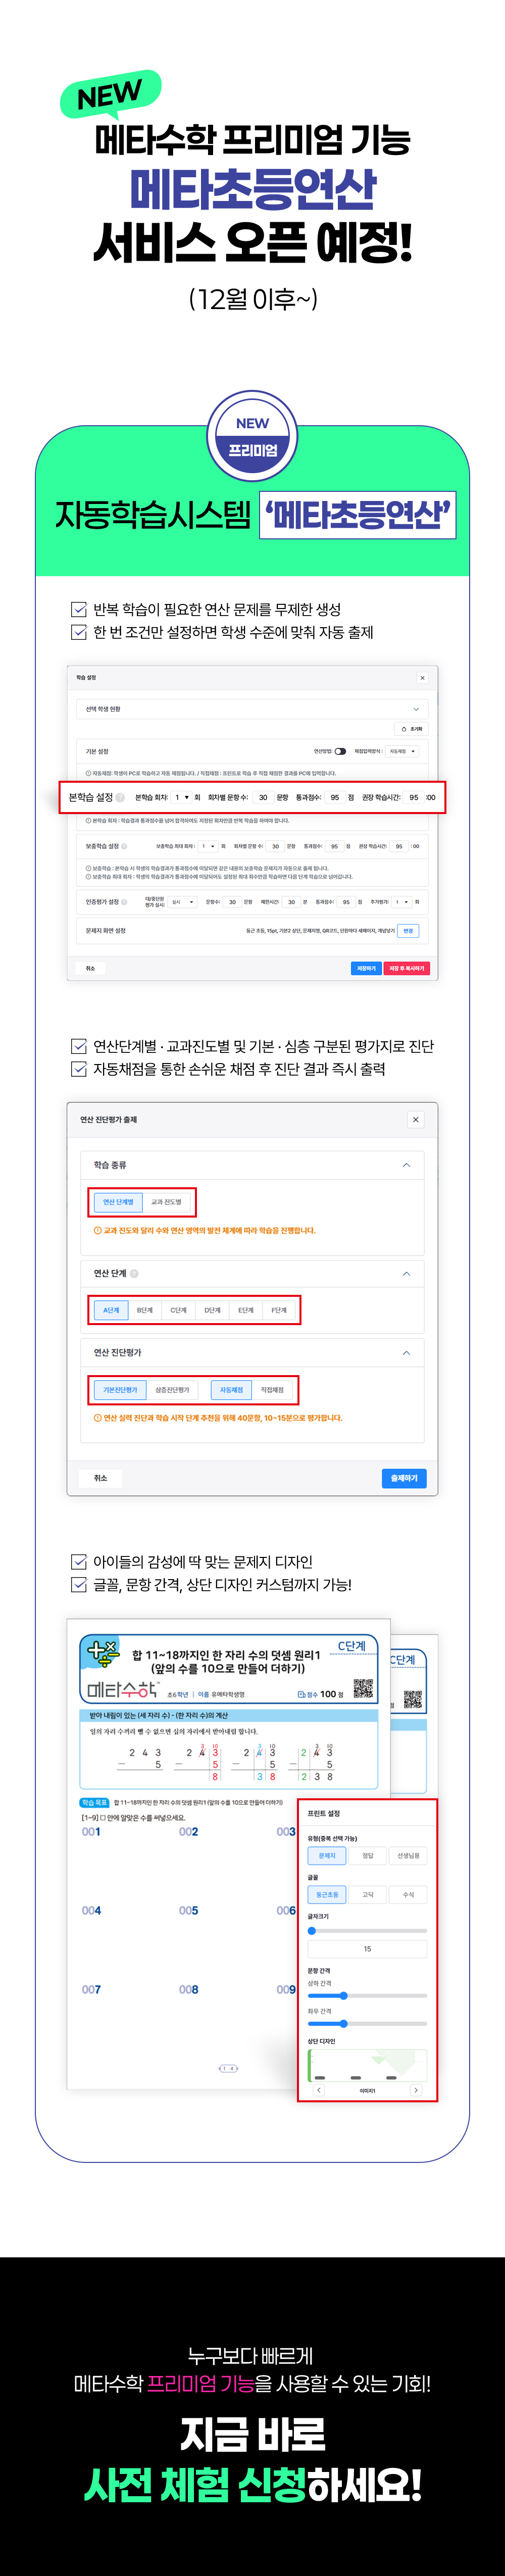Click the 출제하기 button
Image resolution: width=505 pixels, height=2576 pixels.
click(x=404, y=1478)
